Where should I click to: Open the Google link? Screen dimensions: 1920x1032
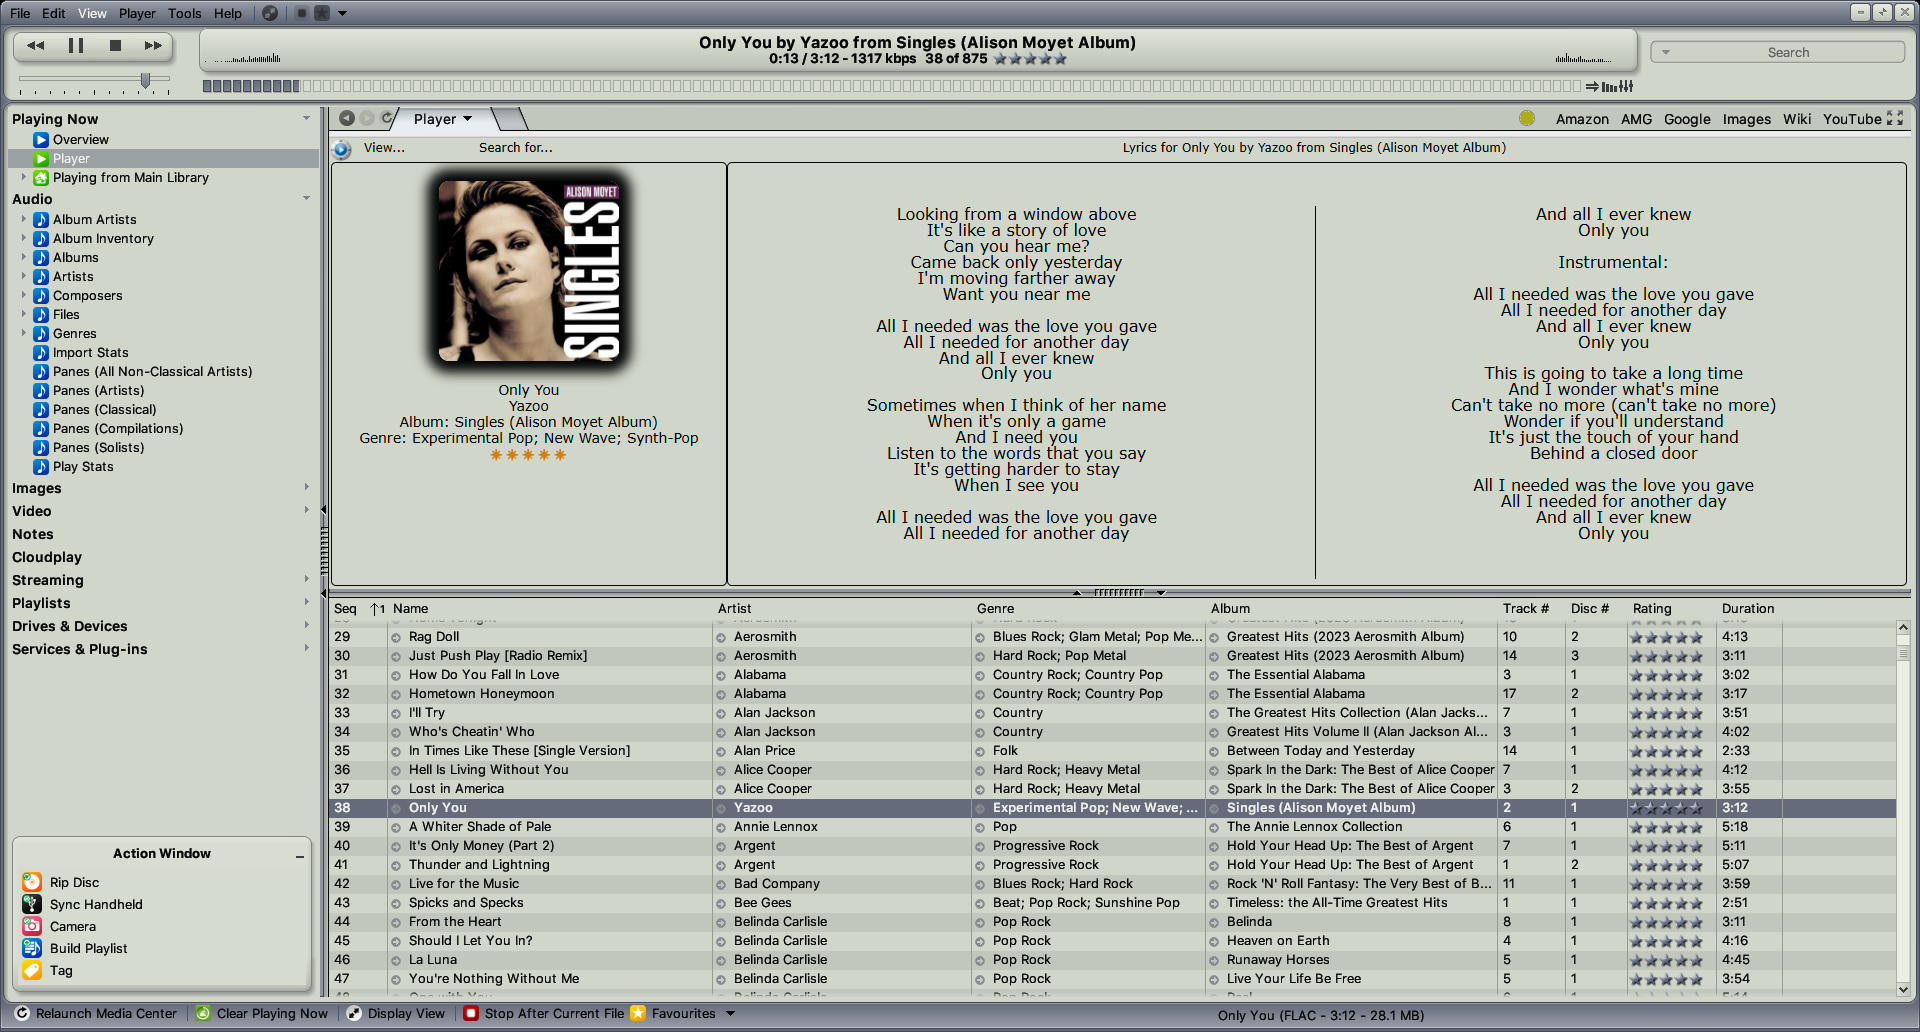1687,119
